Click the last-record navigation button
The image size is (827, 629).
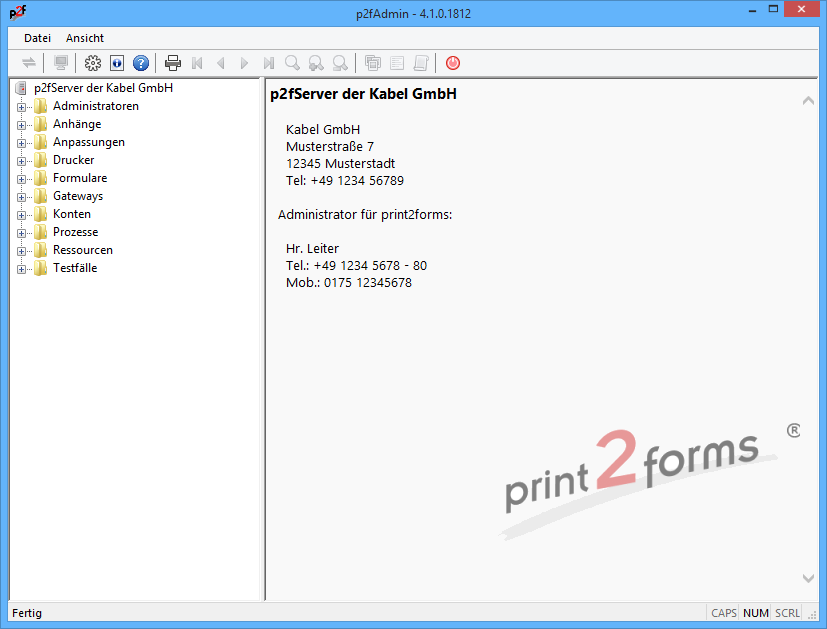coord(268,62)
